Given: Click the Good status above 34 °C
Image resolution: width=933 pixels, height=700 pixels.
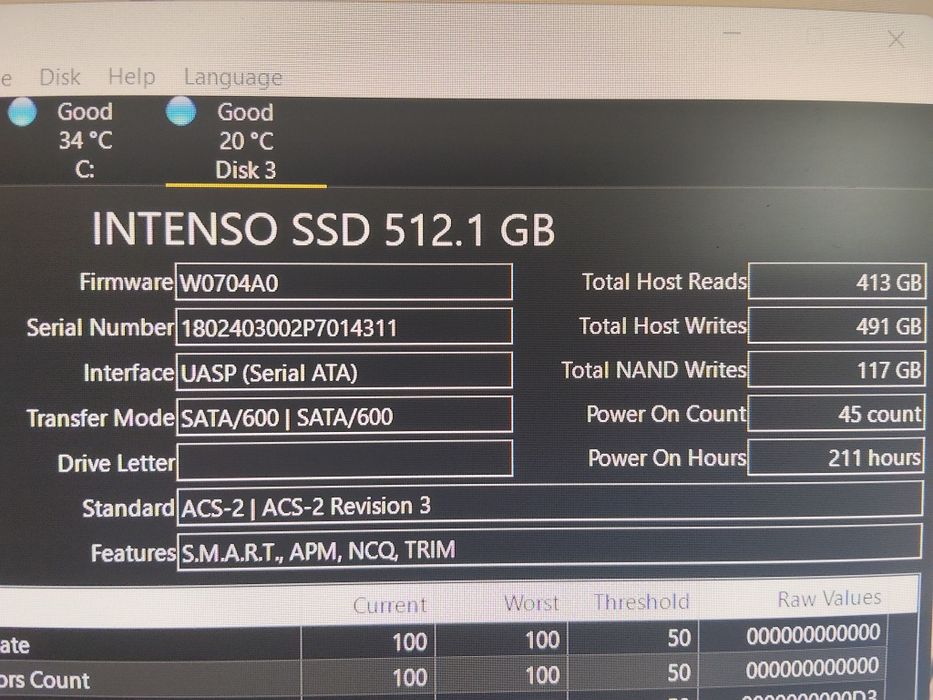Looking at the screenshot, I should [x=85, y=111].
